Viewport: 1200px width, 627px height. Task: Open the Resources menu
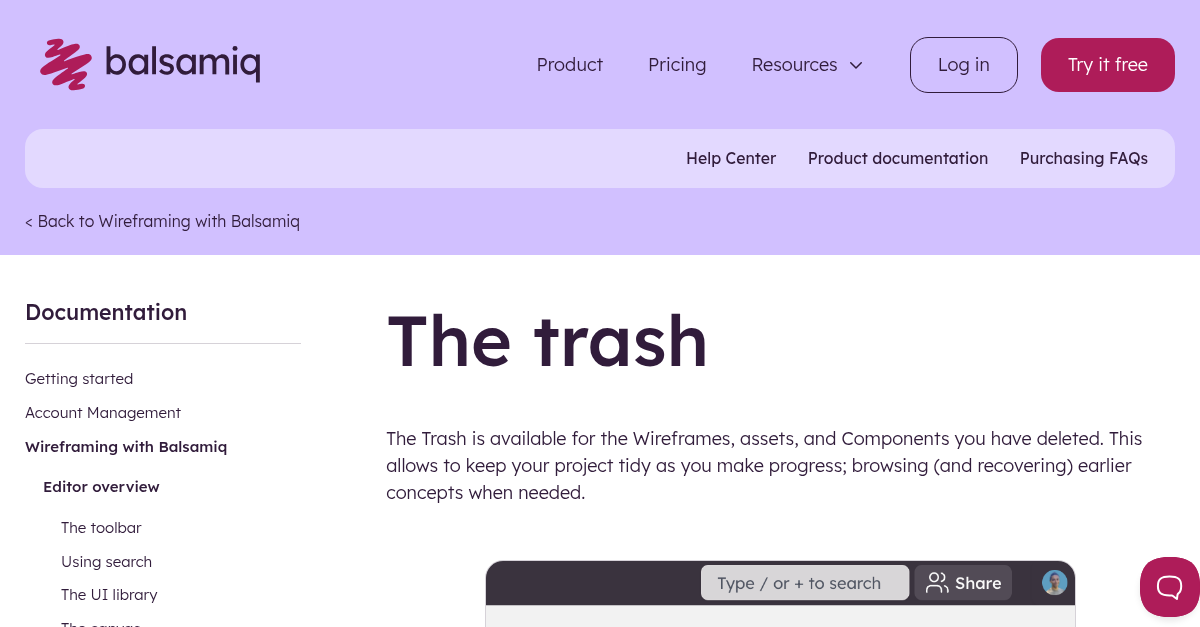[x=794, y=64]
